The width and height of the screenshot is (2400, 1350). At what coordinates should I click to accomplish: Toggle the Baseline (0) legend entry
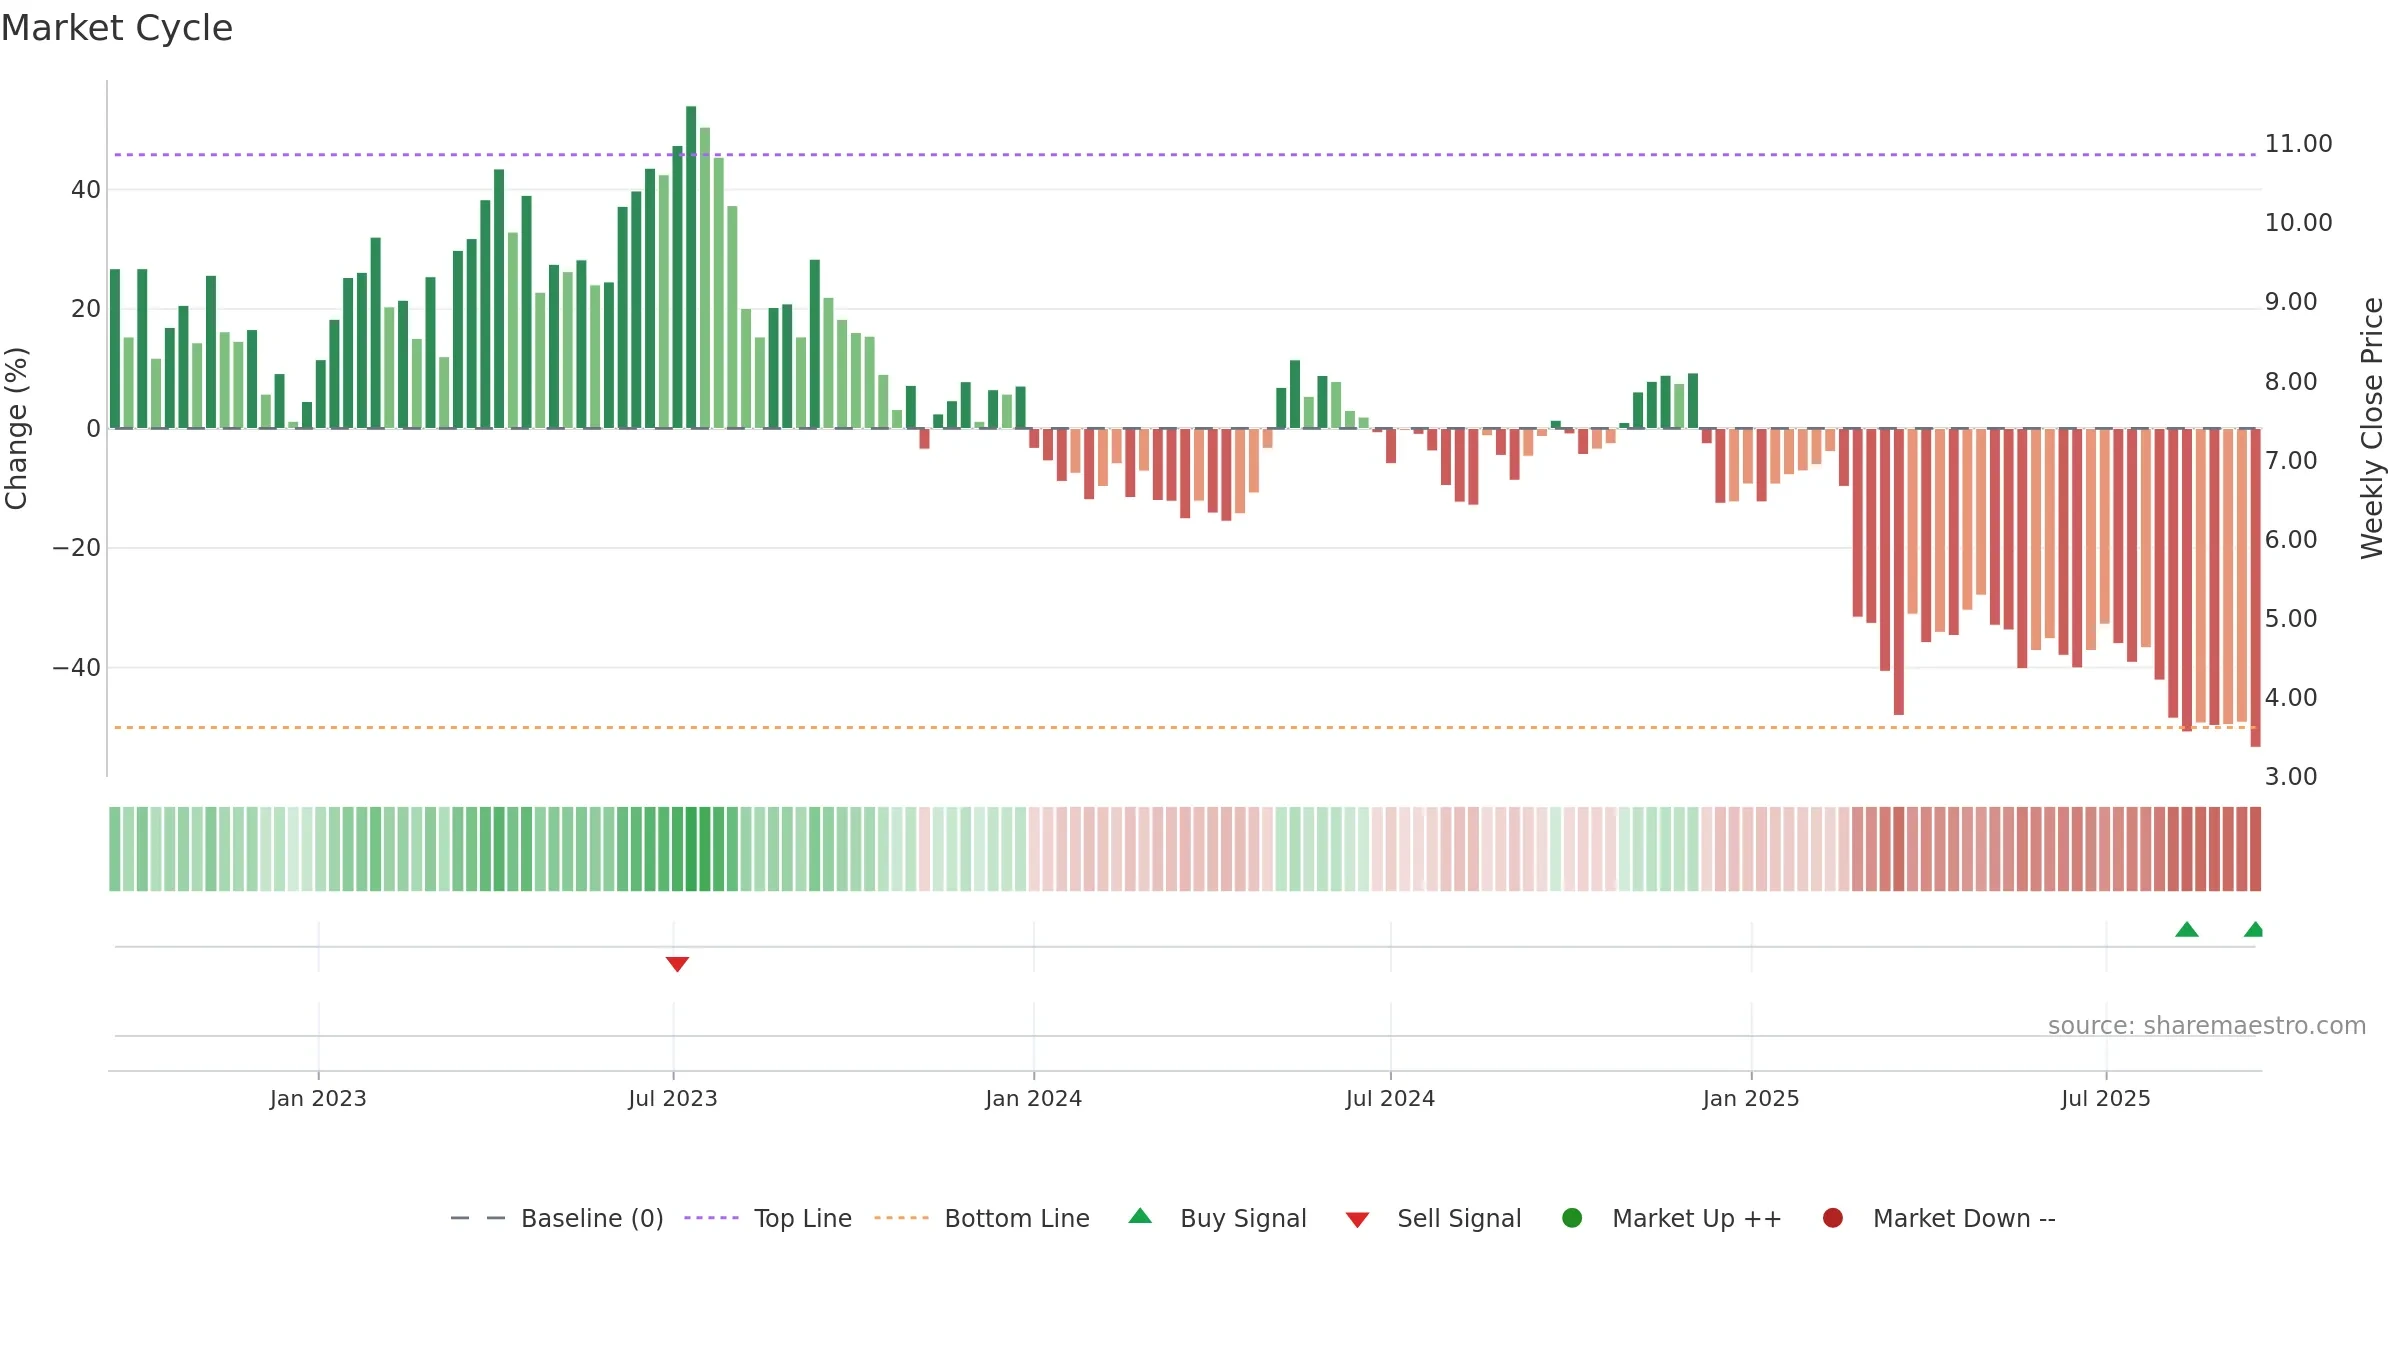click(x=557, y=1218)
